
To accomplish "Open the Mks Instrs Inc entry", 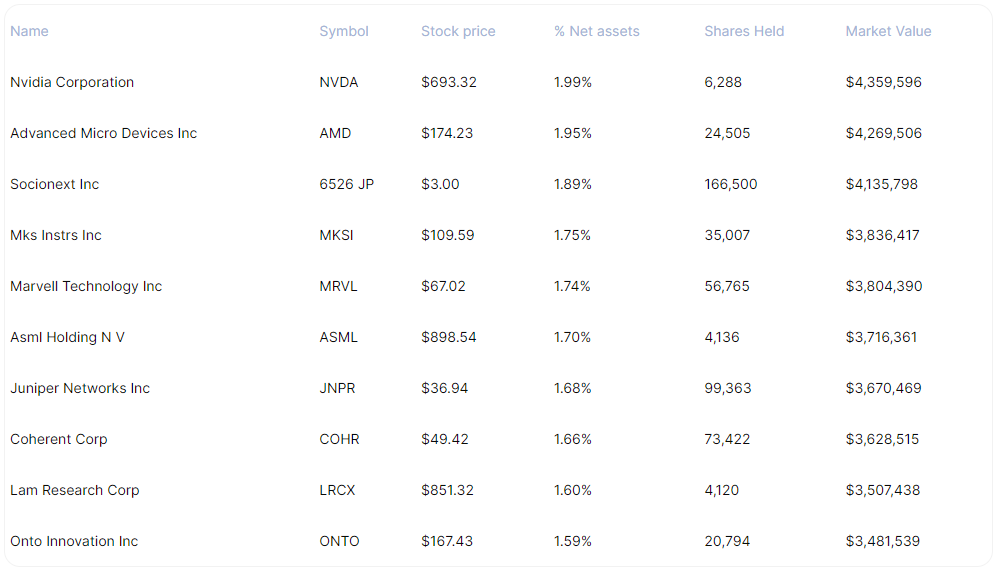I will click(56, 235).
